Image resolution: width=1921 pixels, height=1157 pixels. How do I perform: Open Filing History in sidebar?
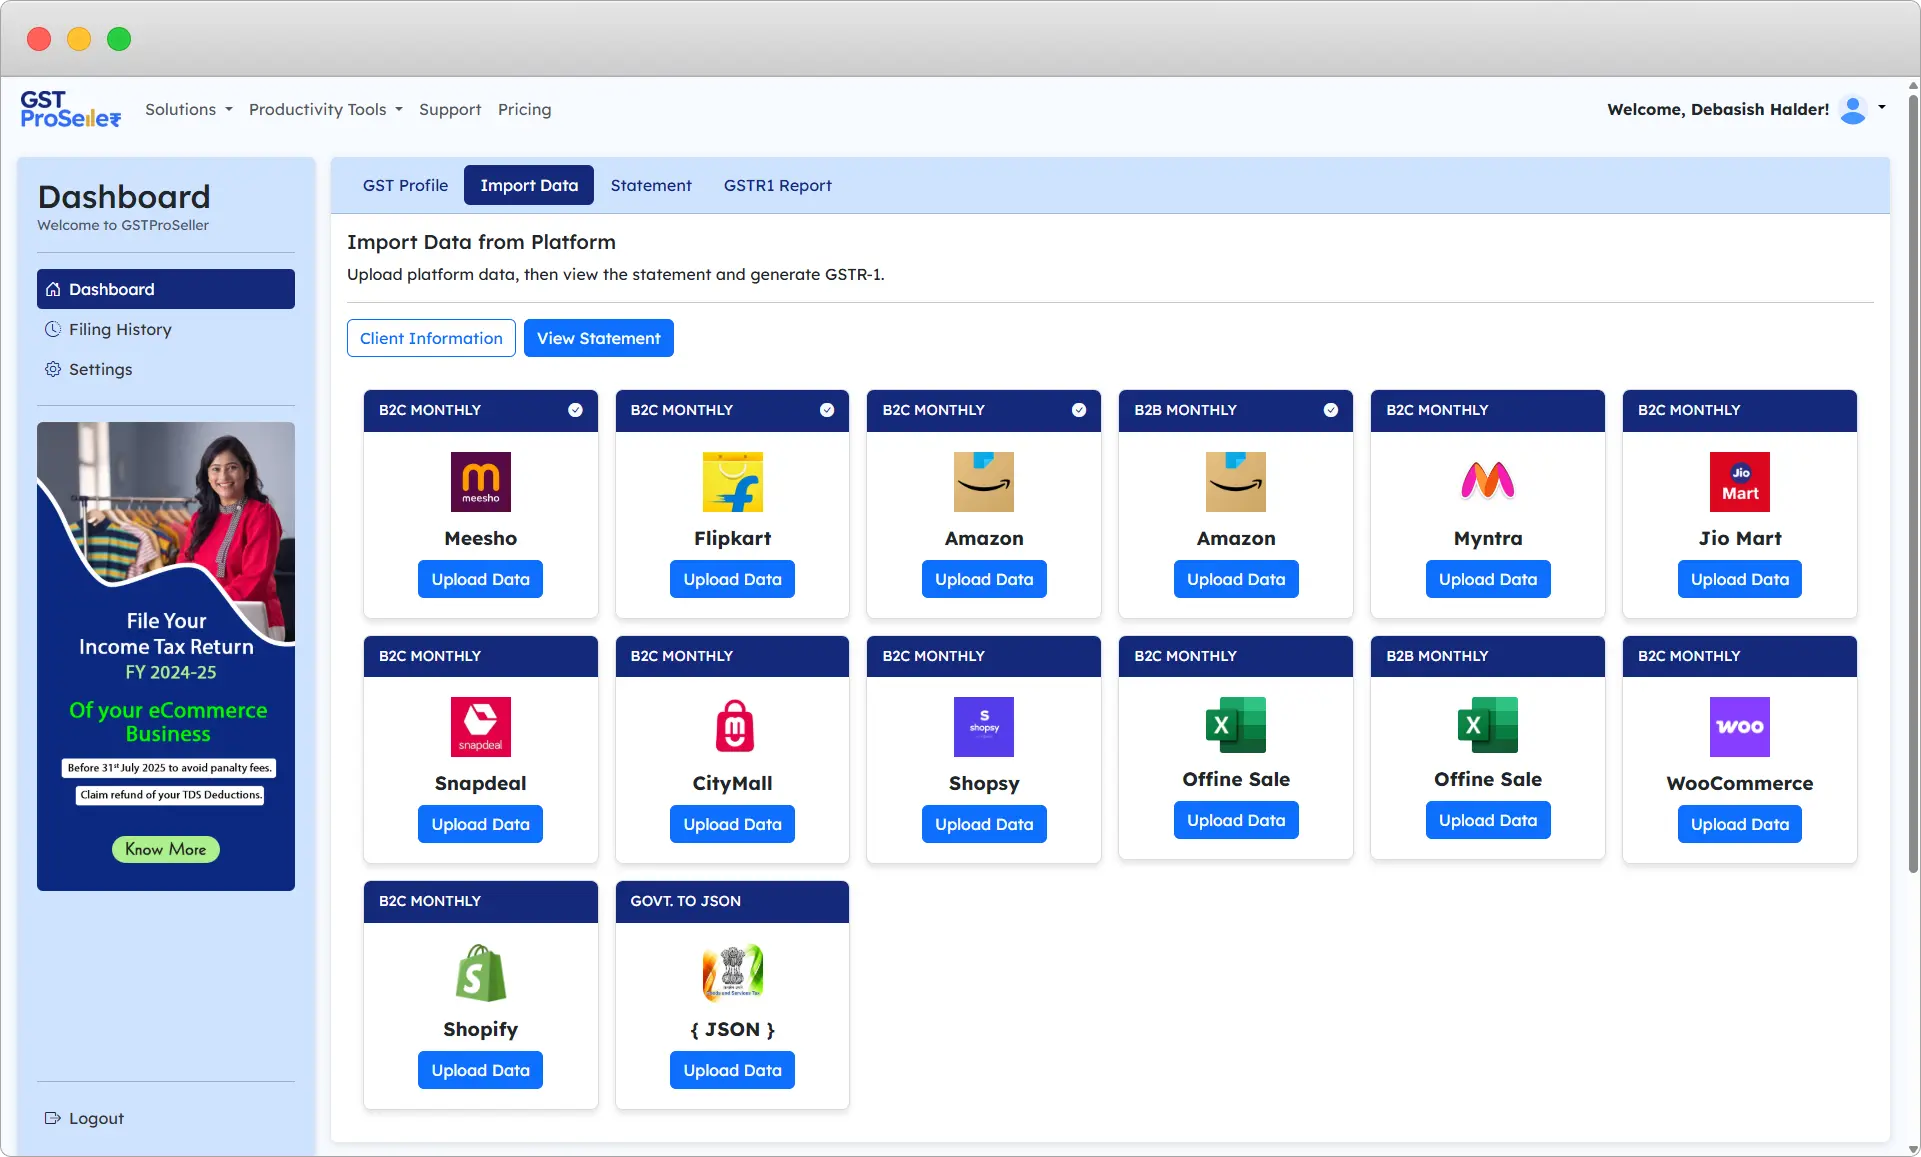click(x=120, y=329)
